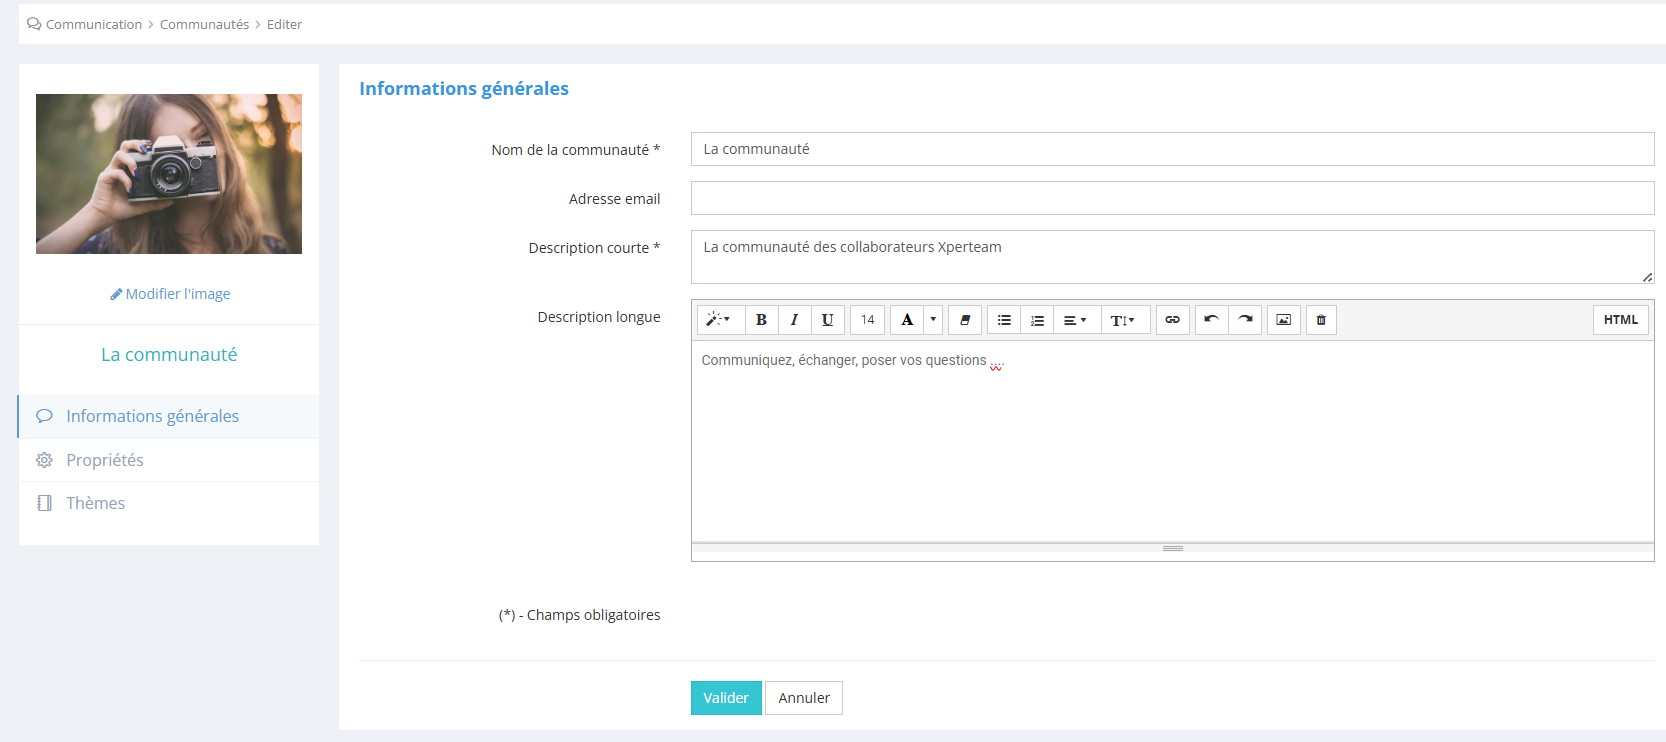Viewport: 1666px width, 742px height.
Task: Toggle underline formatting
Action: 827,320
